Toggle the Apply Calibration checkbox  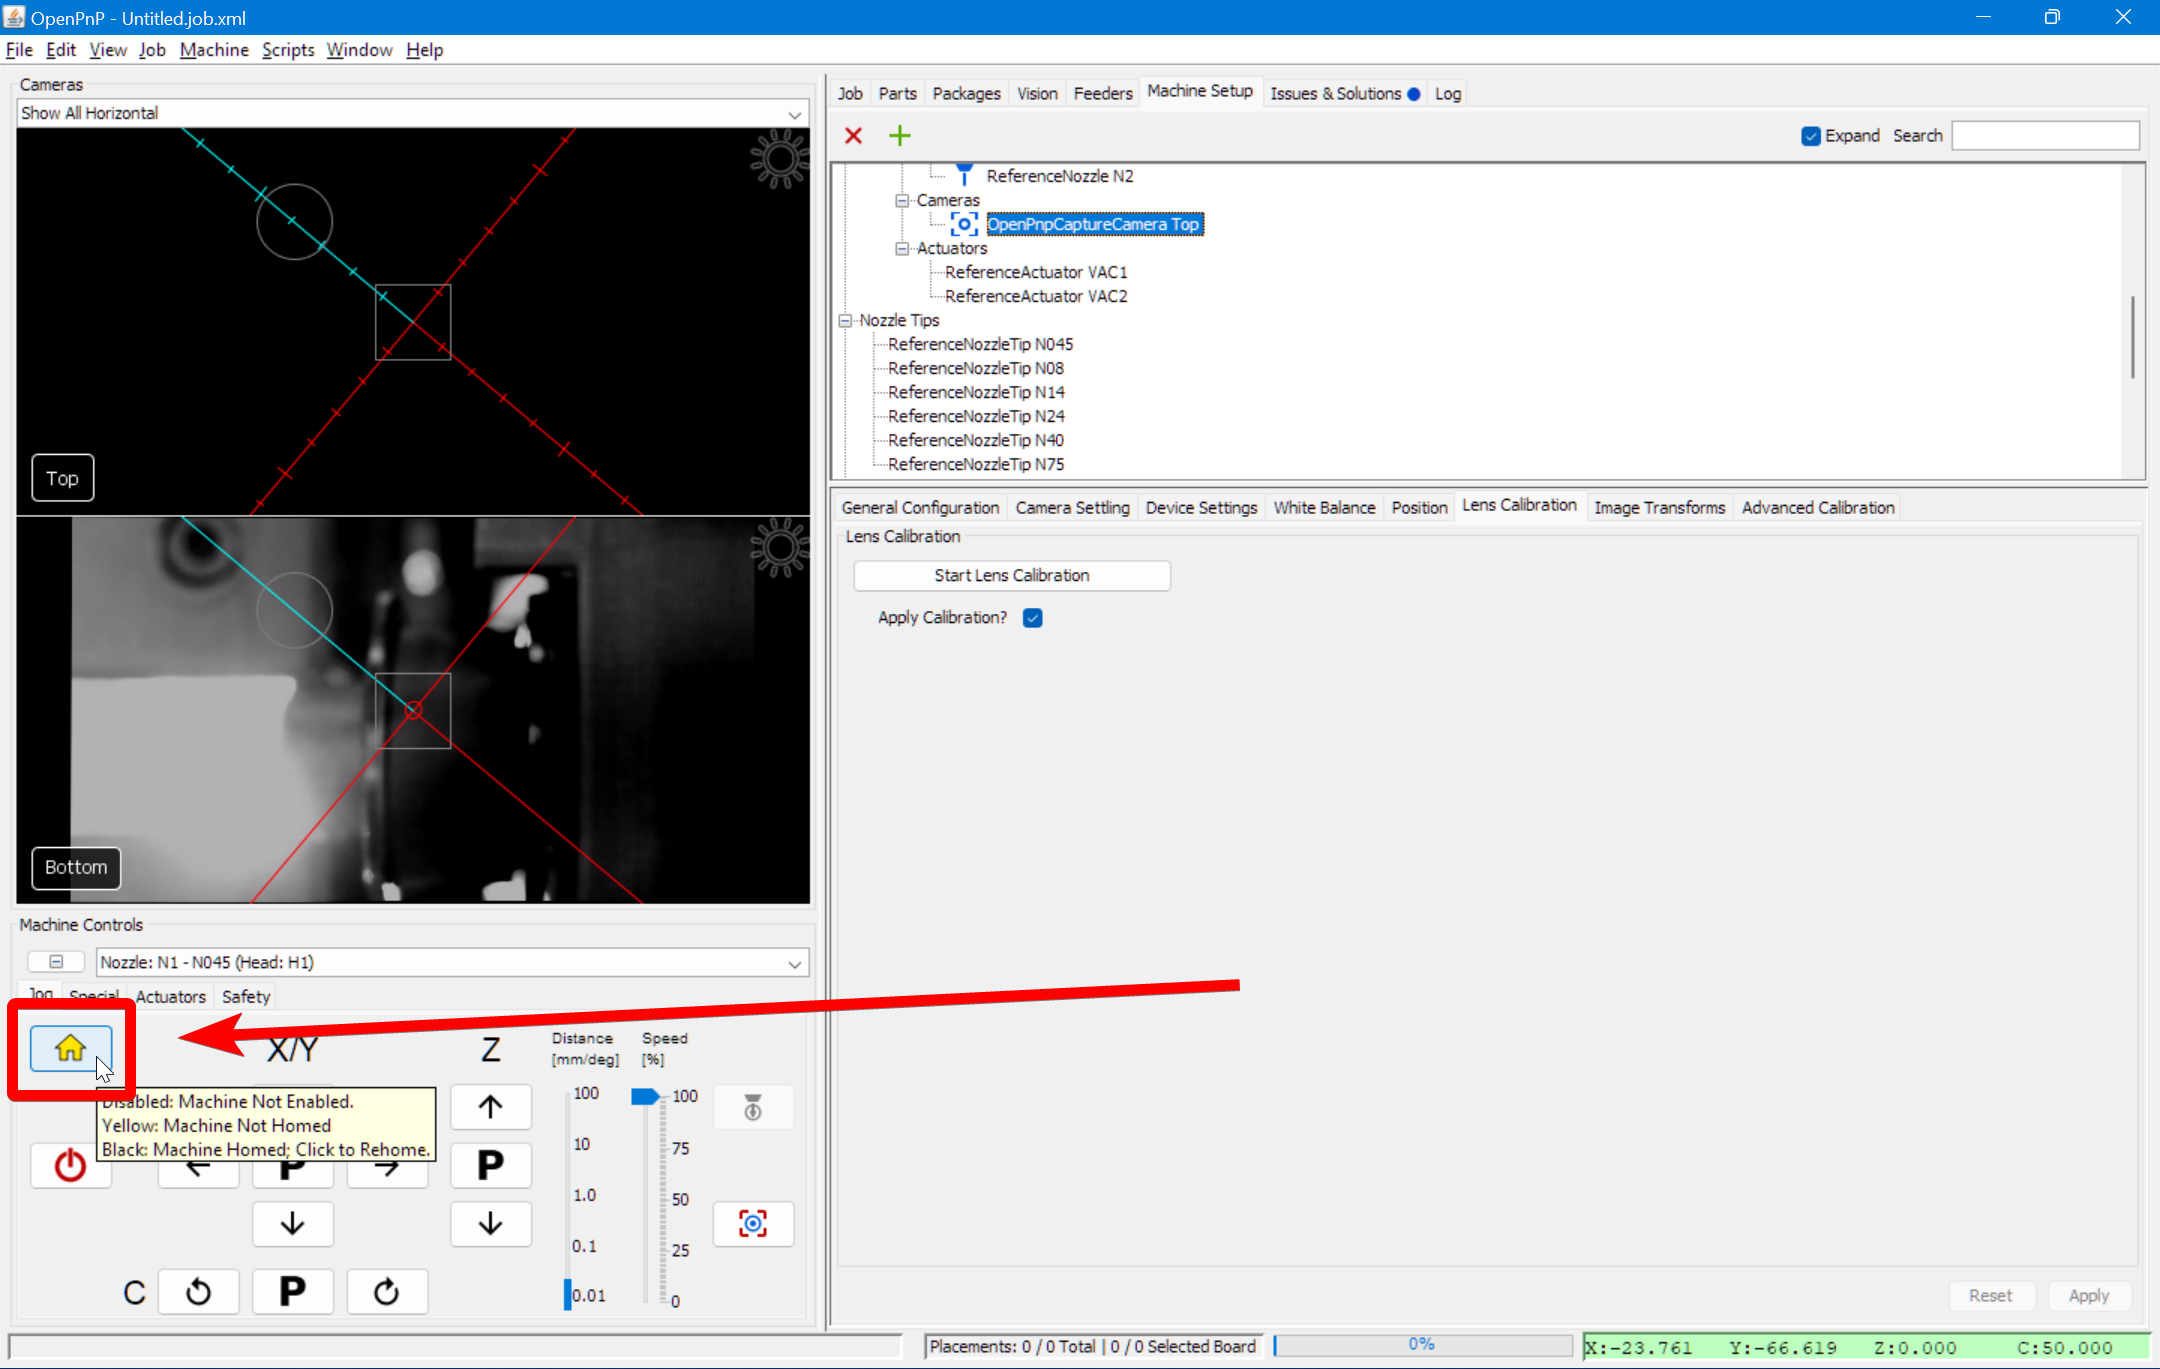pos(1033,618)
